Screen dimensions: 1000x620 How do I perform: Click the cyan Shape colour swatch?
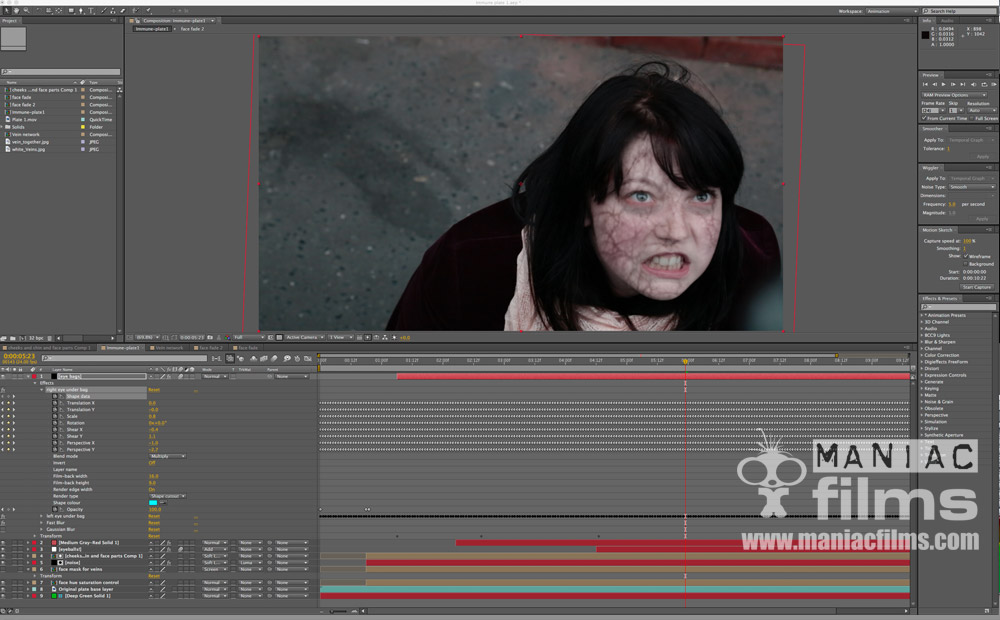pos(153,503)
